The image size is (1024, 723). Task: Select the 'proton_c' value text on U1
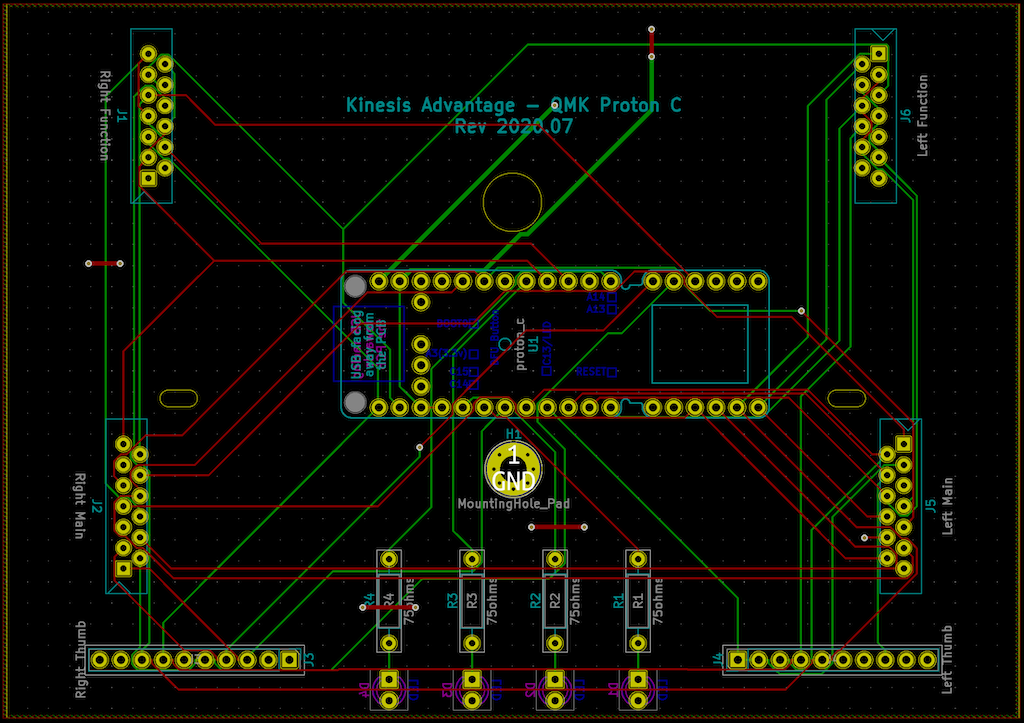(520, 344)
